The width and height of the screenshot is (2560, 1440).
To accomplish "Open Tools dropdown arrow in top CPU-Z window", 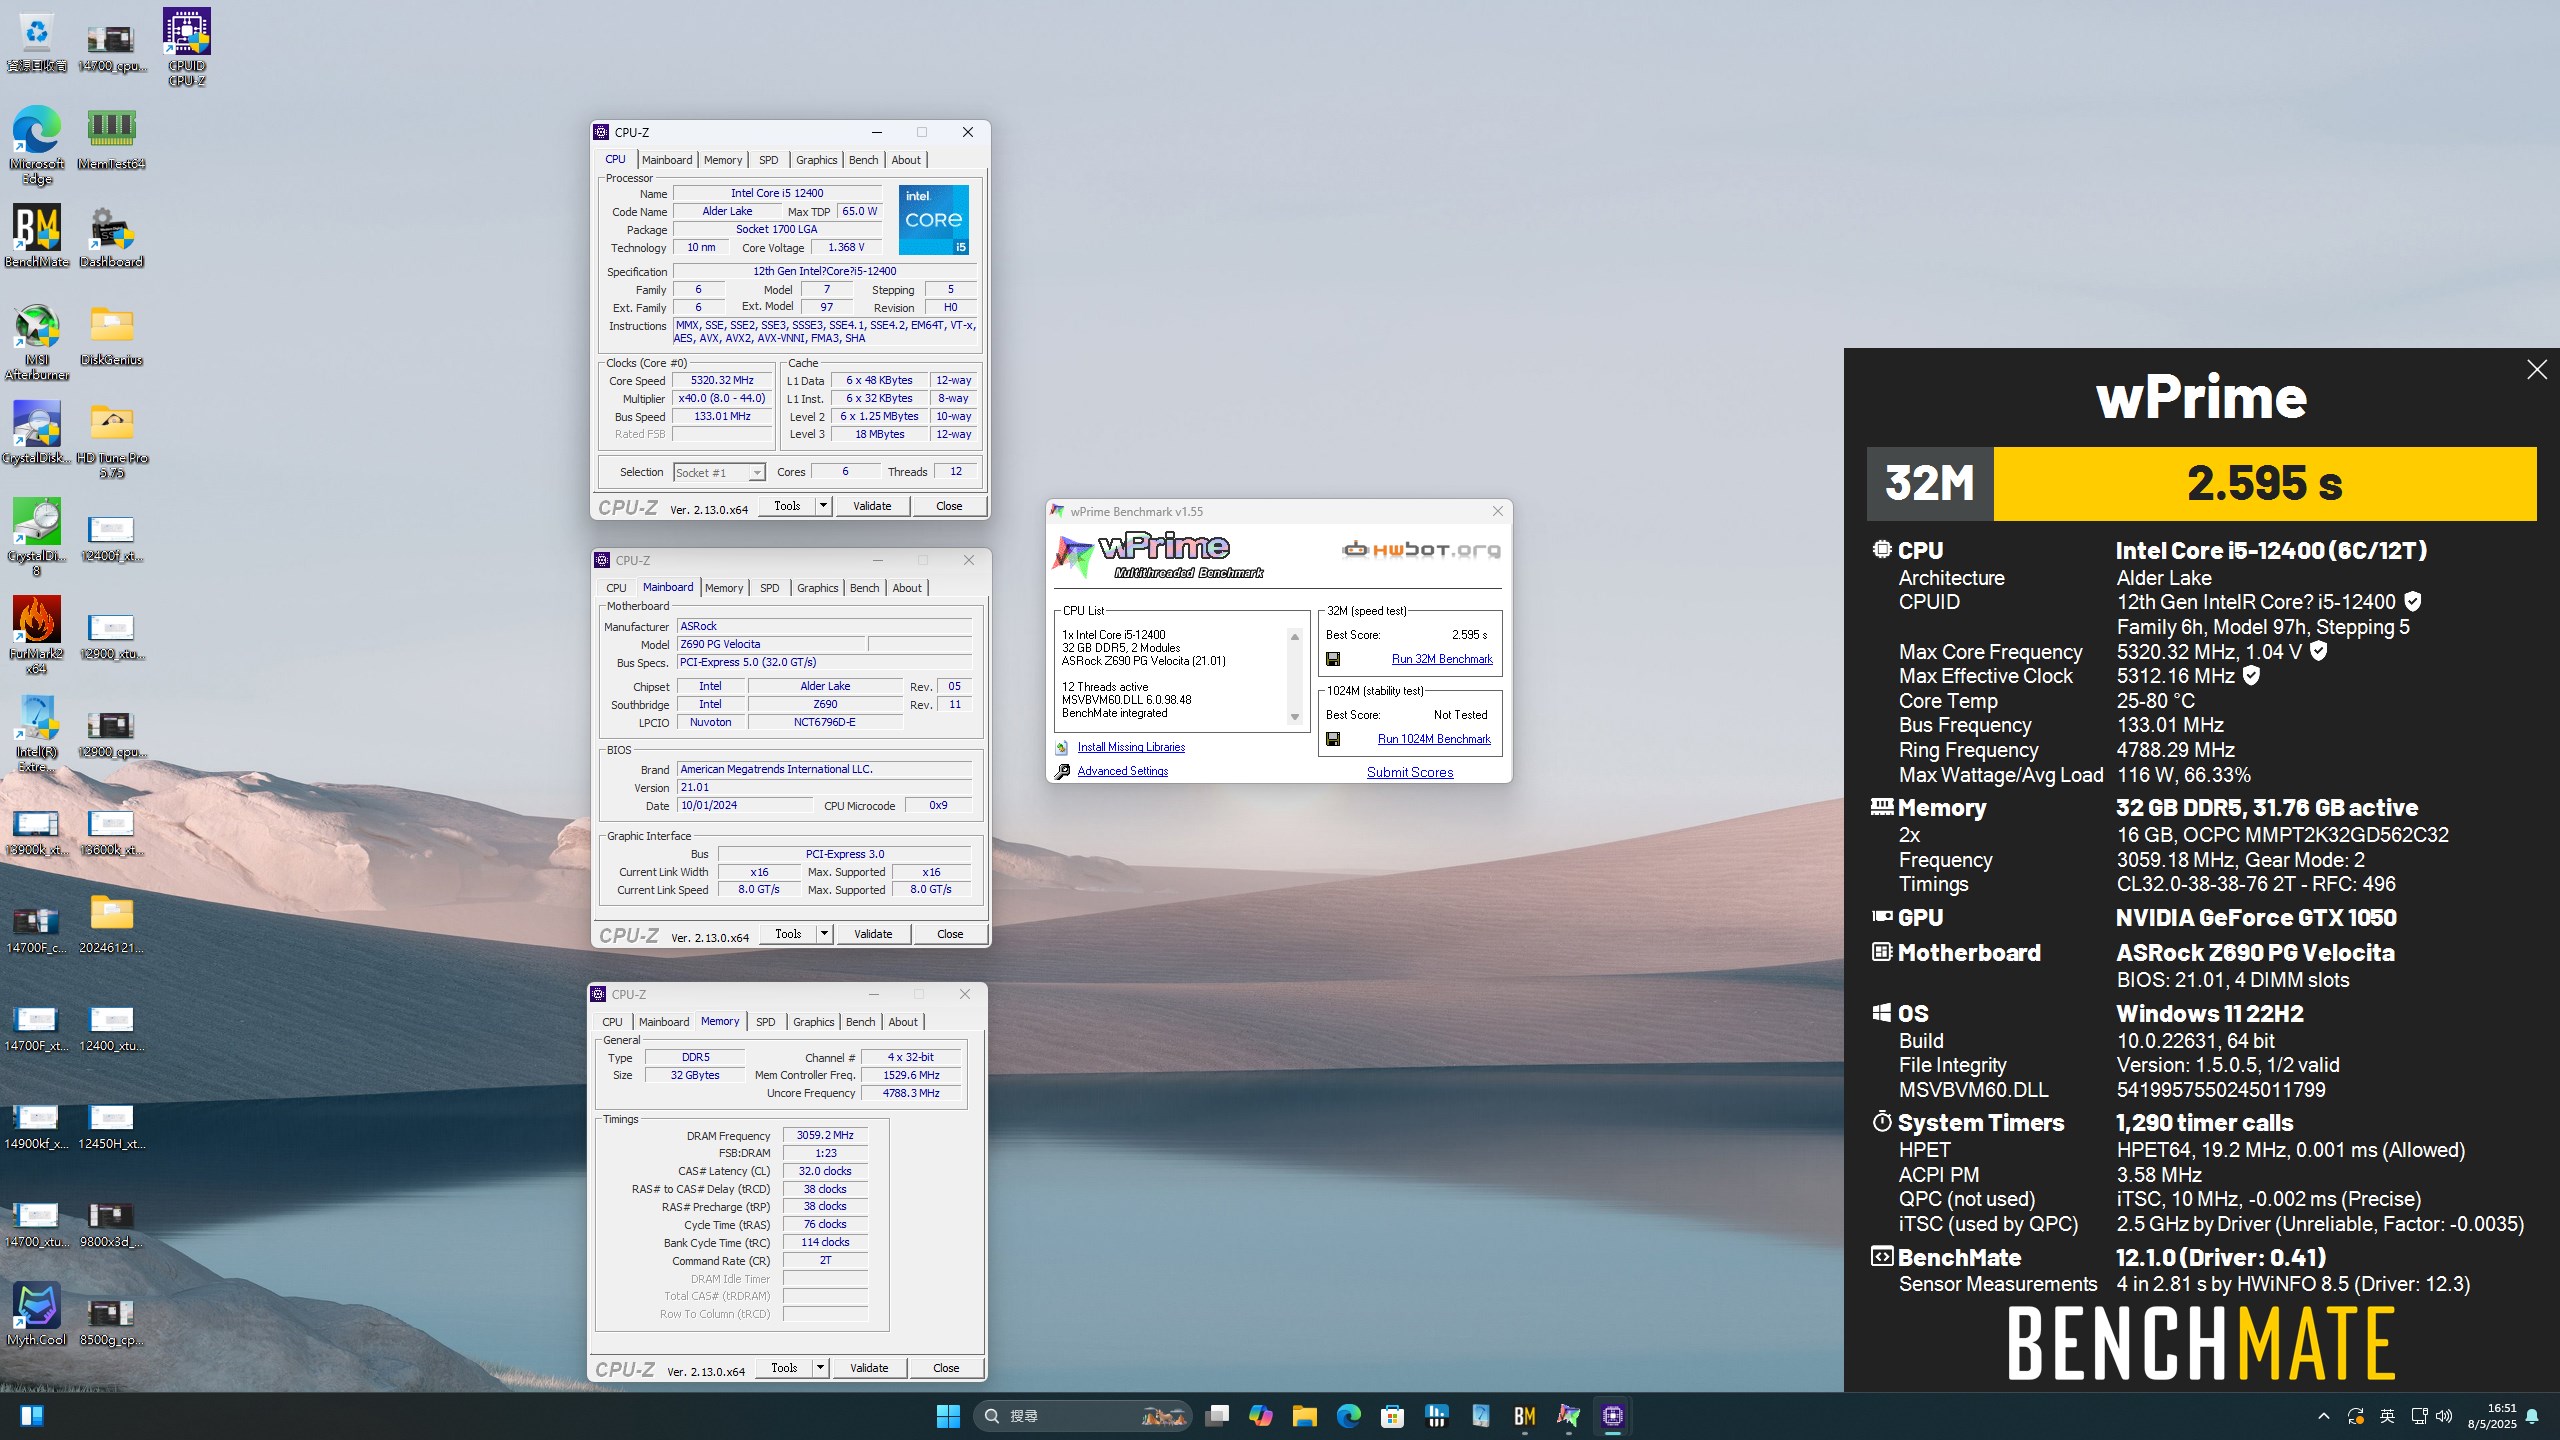I will coord(823,506).
